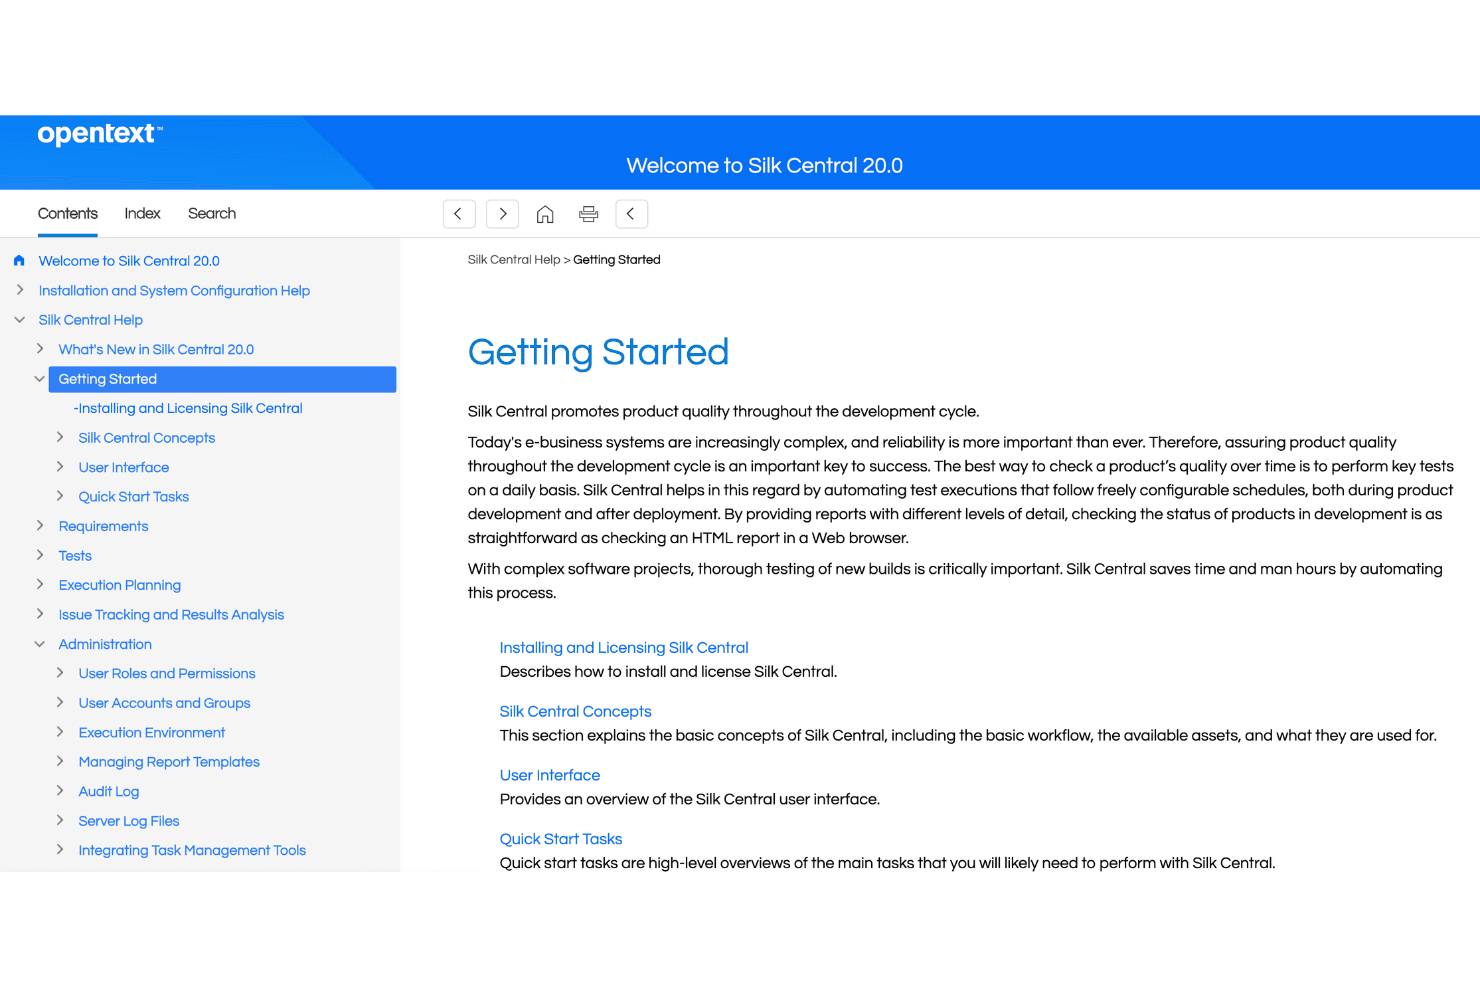Click the banner title Welcome to Silk Central 20.0
The image size is (1480, 987).
pyautogui.click(x=765, y=166)
